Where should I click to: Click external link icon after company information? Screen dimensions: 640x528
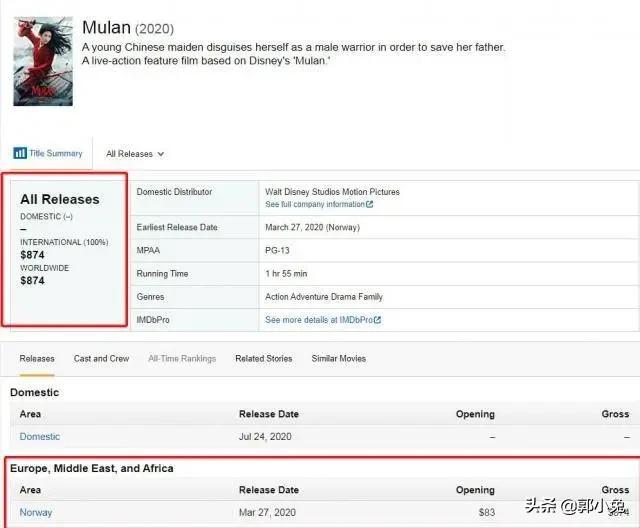click(x=369, y=204)
